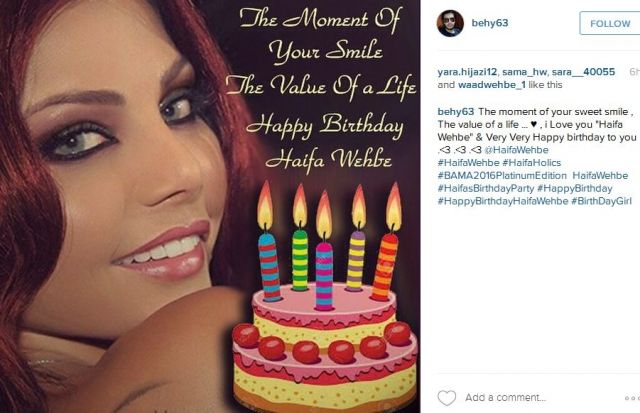The height and width of the screenshot is (413, 640).
Task: Open yara.hijazi12's profile from likes
Action: coord(467,72)
